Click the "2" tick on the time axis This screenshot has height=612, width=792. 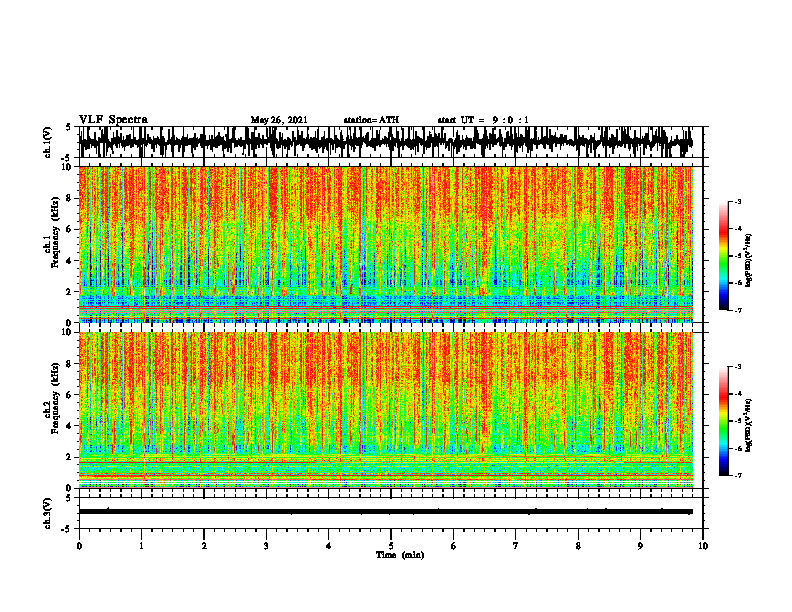(x=204, y=546)
